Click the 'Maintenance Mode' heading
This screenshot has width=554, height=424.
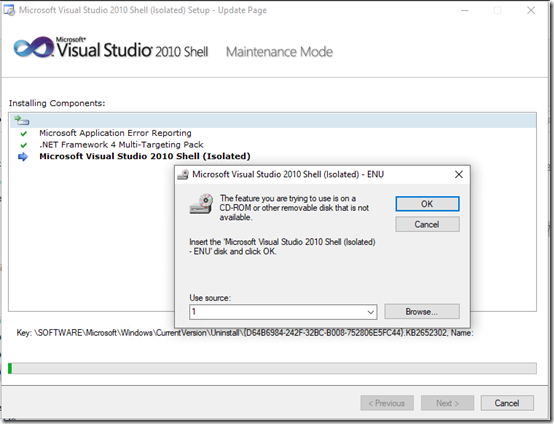point(279,52)
